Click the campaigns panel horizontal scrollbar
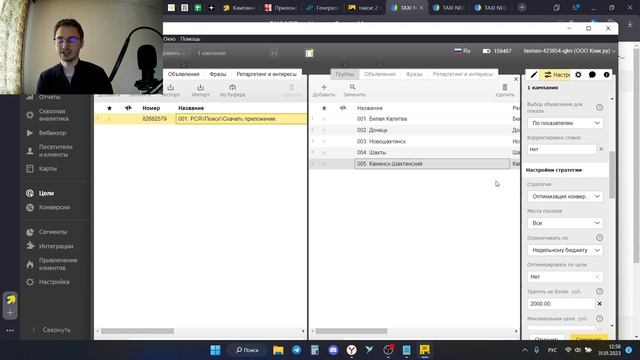The image size is (640, 360). point(138,331)
